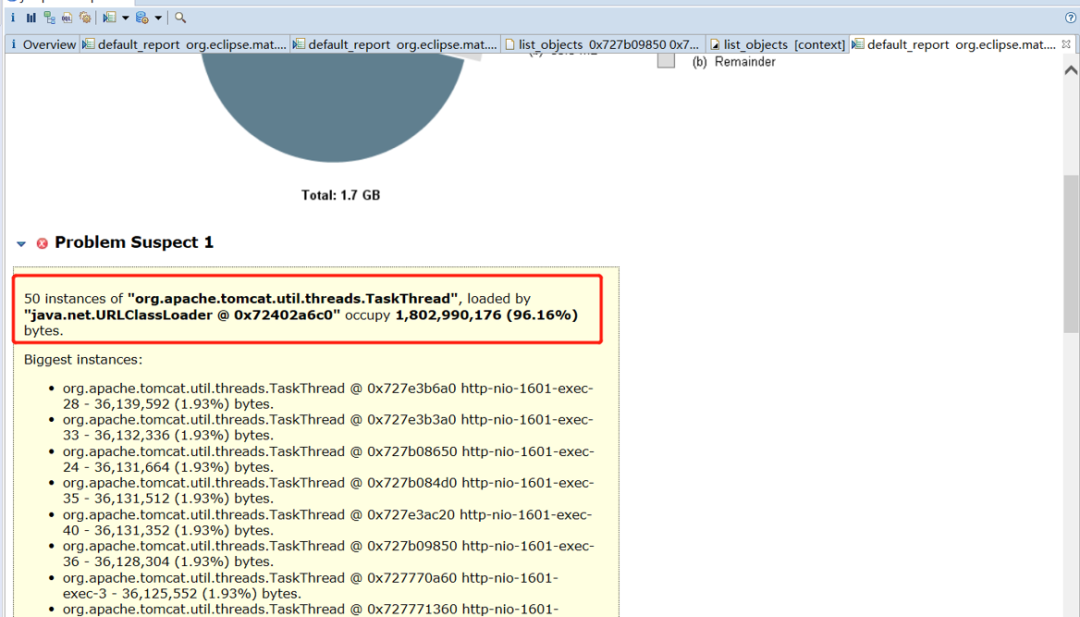Select the TaskThread @ 0x727770a60 entry
The height and width of the screenshot is (617, 1080).
pyautogui.click(x=311, y=585)
